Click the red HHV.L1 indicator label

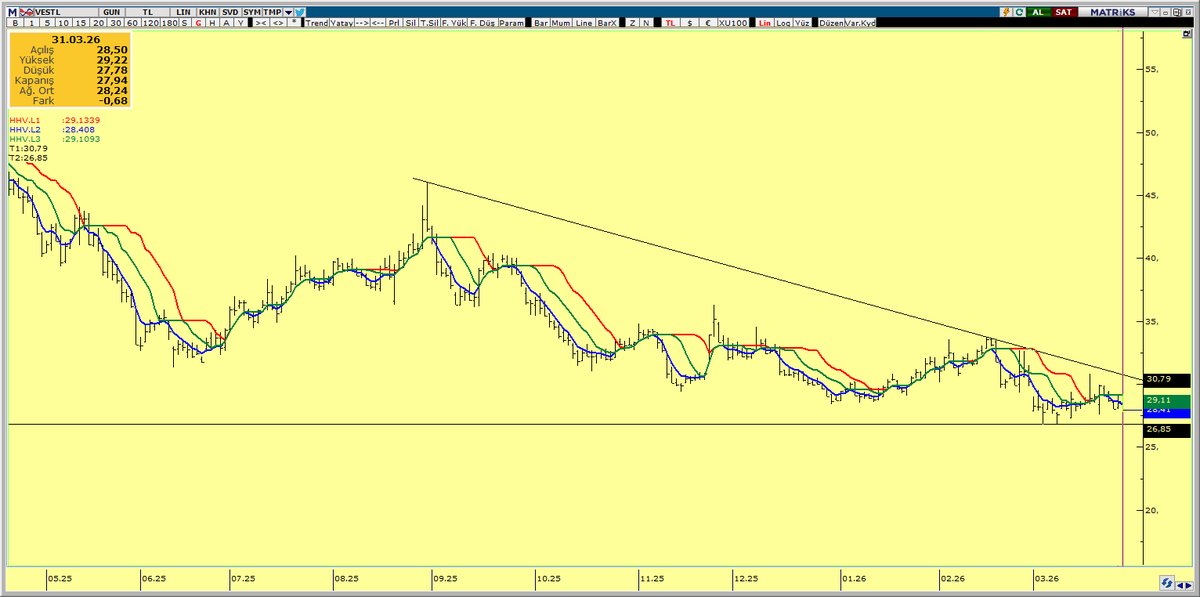[x=25, y=120]
